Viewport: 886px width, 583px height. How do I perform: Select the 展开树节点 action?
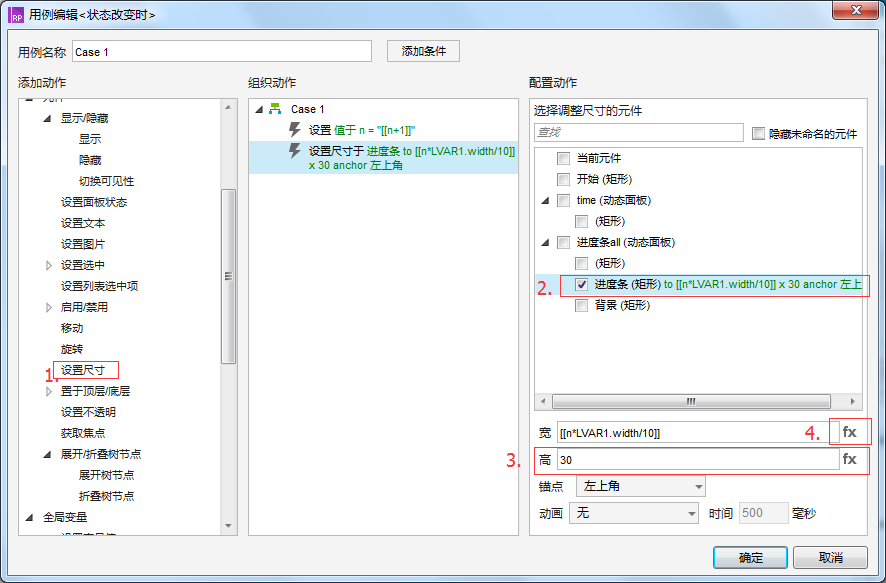106,475
